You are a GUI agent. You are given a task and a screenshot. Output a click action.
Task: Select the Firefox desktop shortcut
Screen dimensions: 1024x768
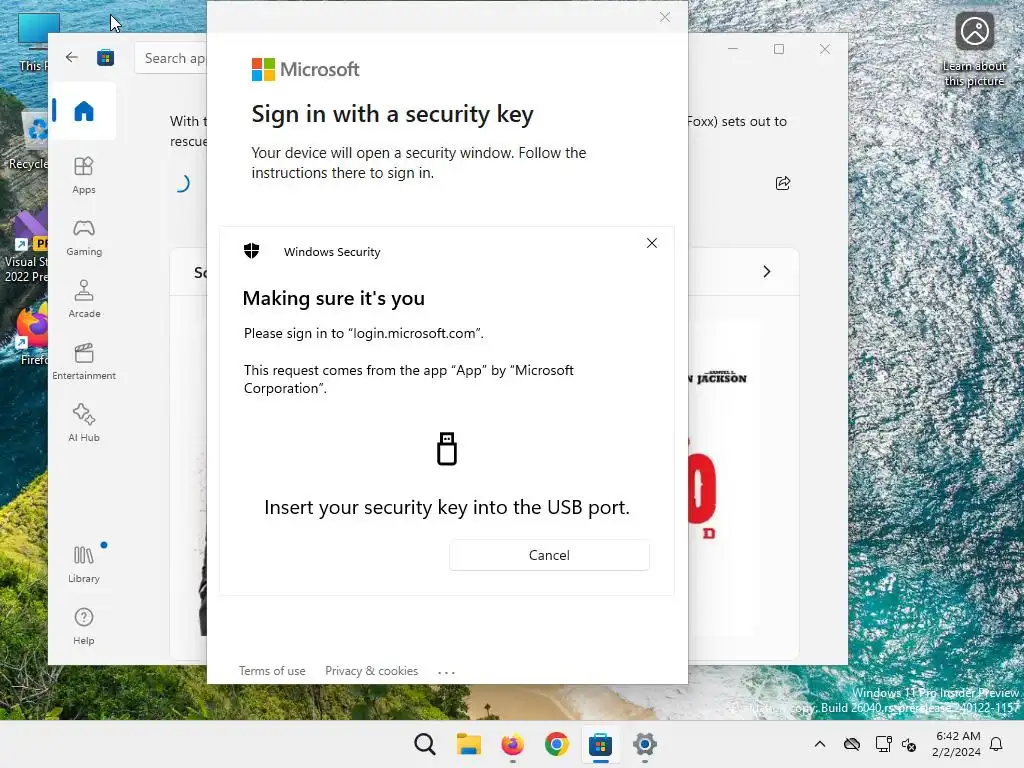pyautogui.click(x=30, y=336)
